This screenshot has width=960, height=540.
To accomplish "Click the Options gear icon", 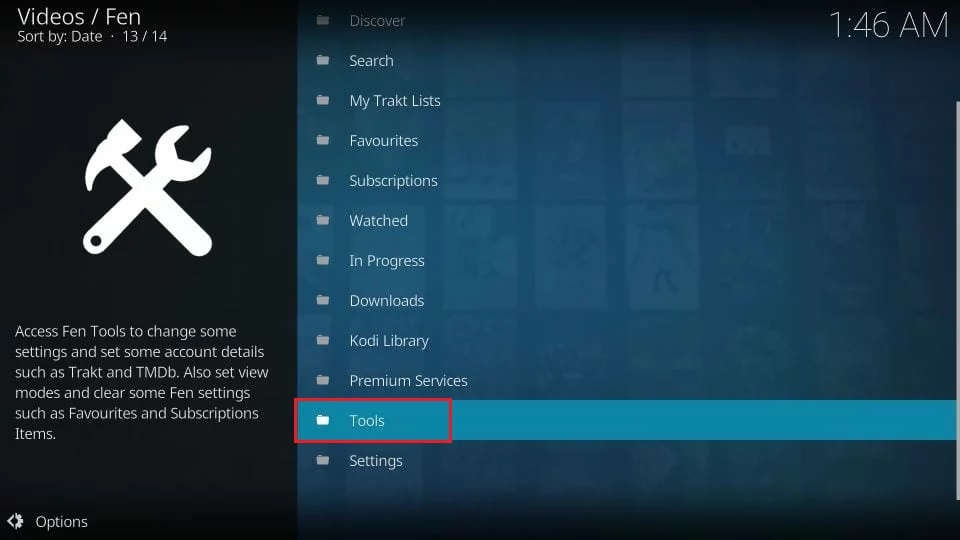I will pyautogui.click(x=16, y=521).
